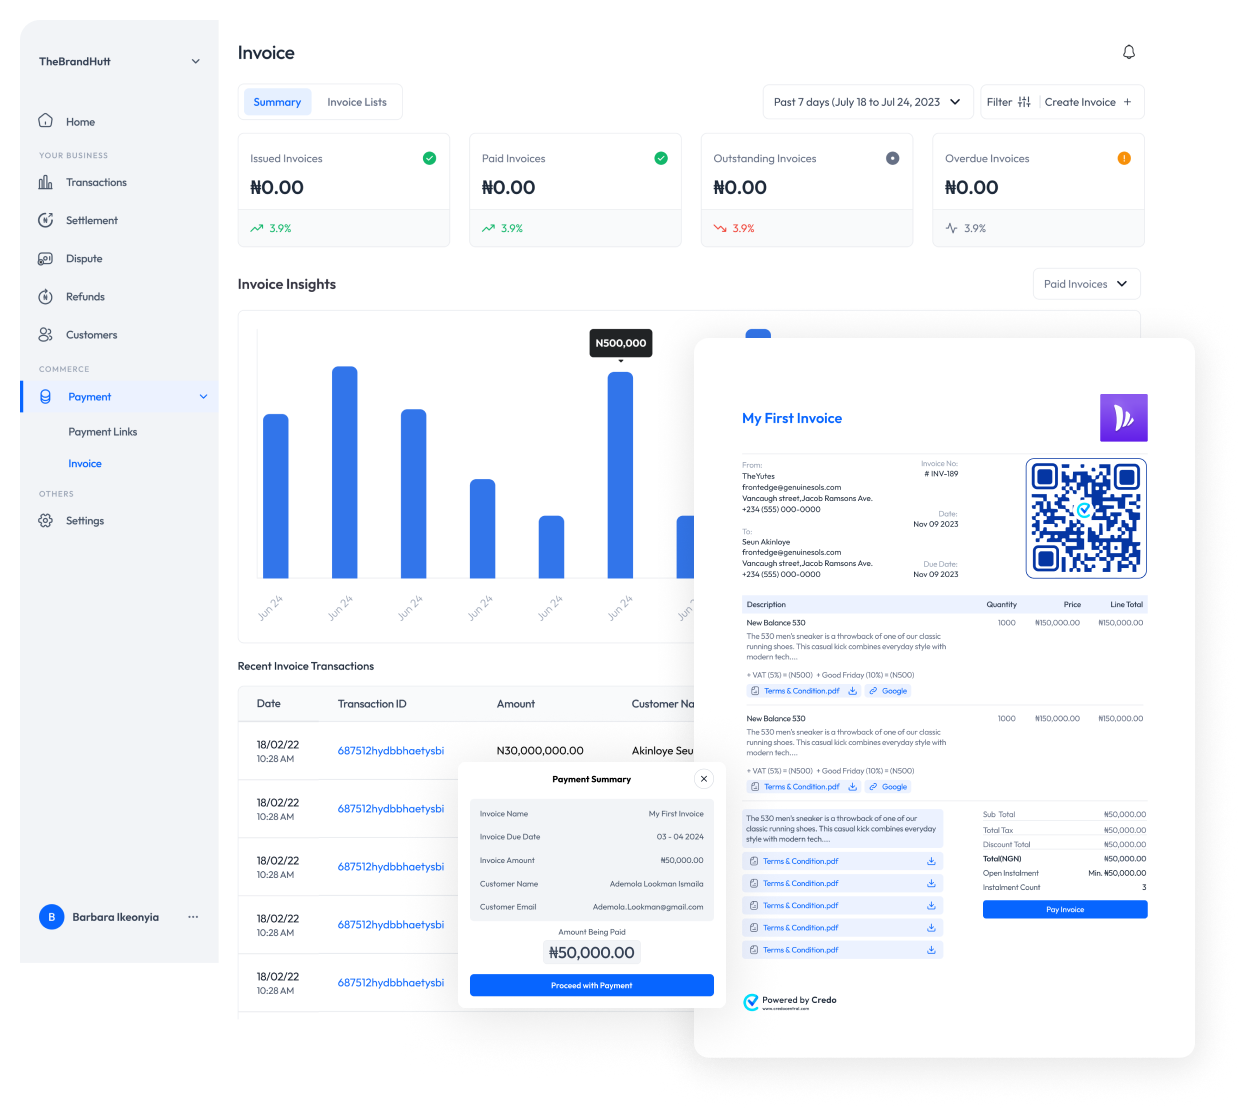Switch to the Invoice Lists tab
Screen dimensions: 1240x1108
point(357,102)
